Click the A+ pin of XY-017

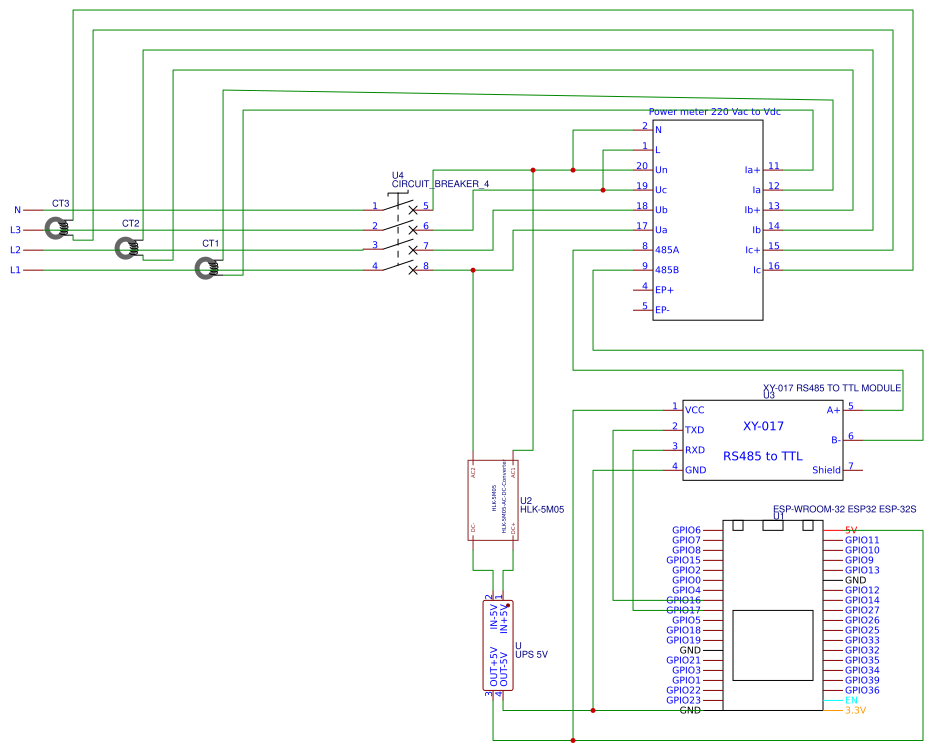pyautogui.click(x=834, y=410)
